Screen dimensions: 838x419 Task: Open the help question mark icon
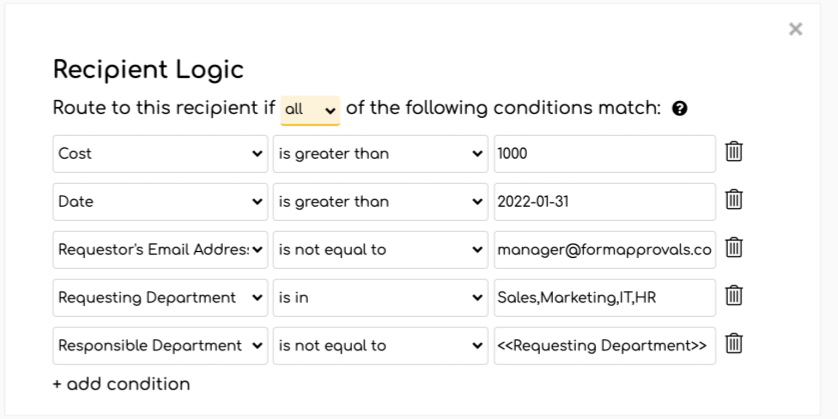click(x=680, y=108)
